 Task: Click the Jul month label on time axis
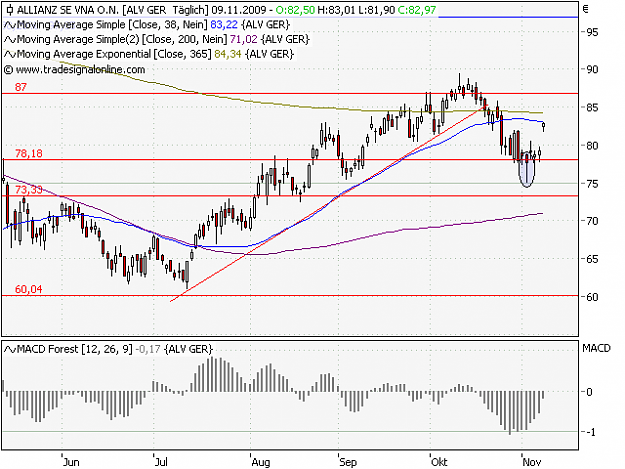(161, 462)
